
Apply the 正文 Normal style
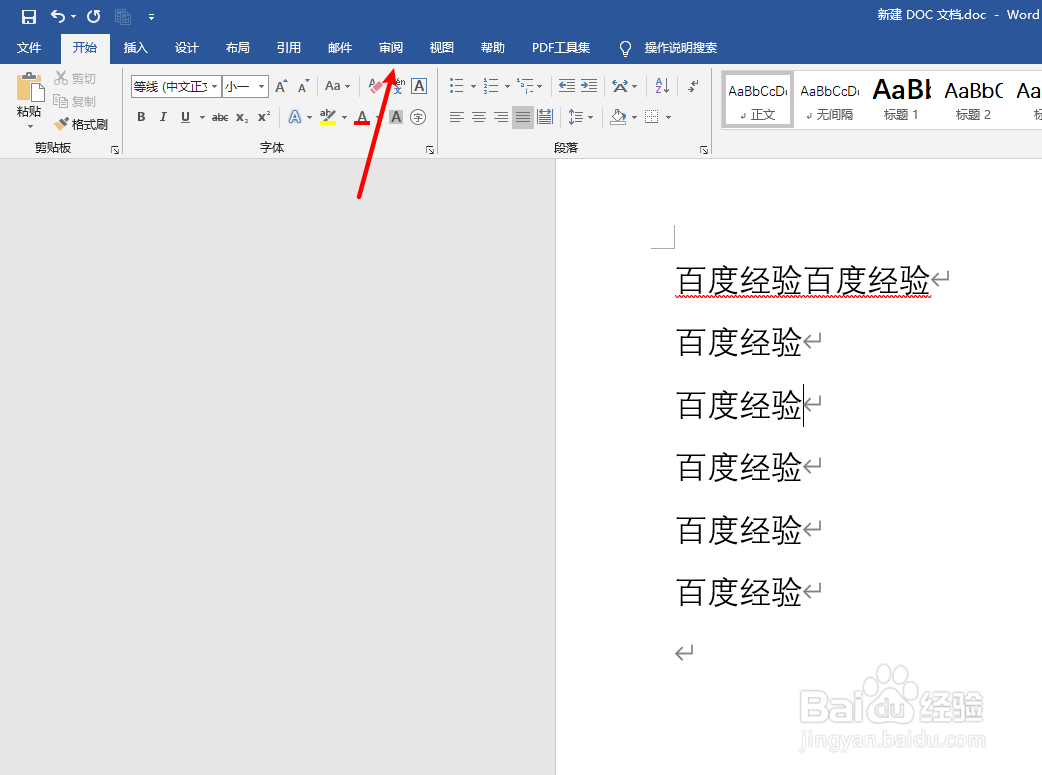(758, 100)
